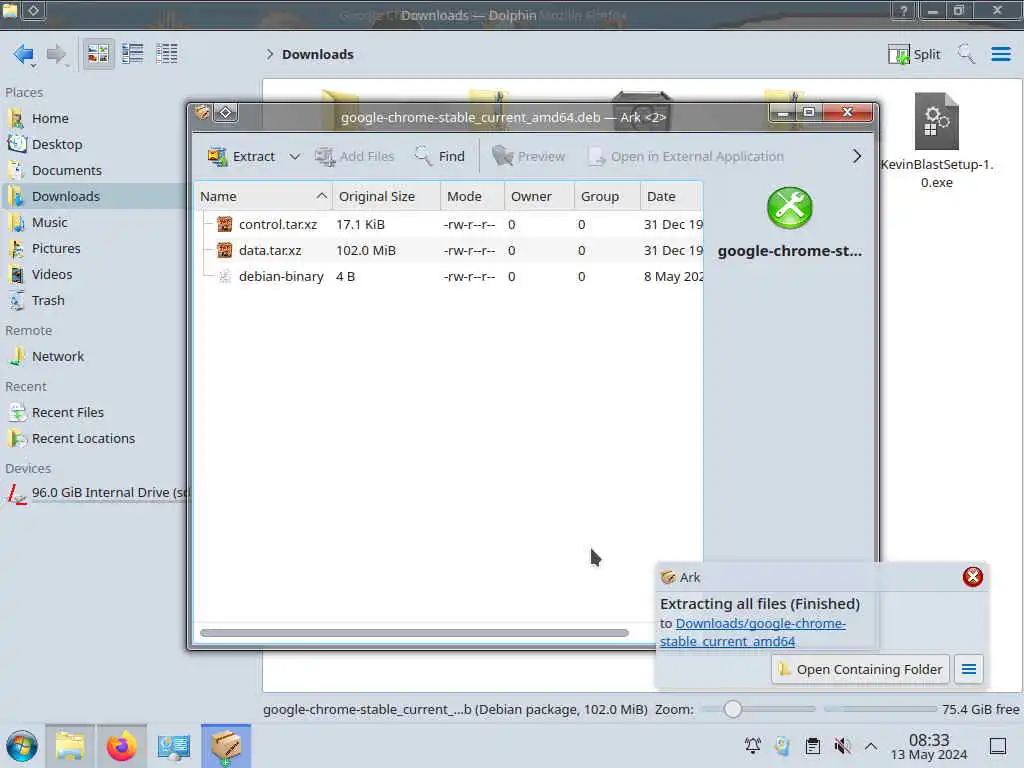The image size is (1024, 768).
Task: Toggle Split view in Dolphin
Action: pos(914,54)
